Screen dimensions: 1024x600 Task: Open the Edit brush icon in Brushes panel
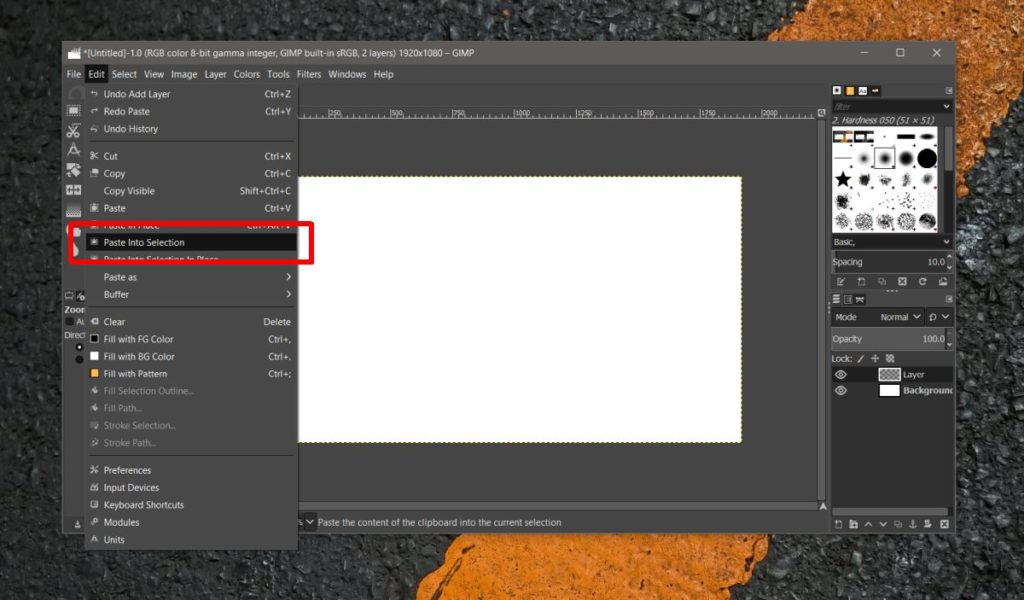point(841,282)
